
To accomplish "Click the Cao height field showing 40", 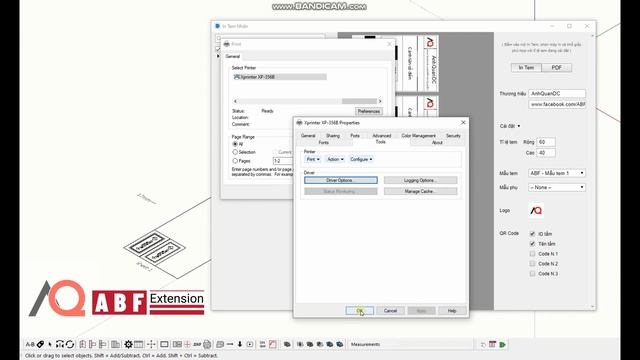I will [x=546, y=153].
